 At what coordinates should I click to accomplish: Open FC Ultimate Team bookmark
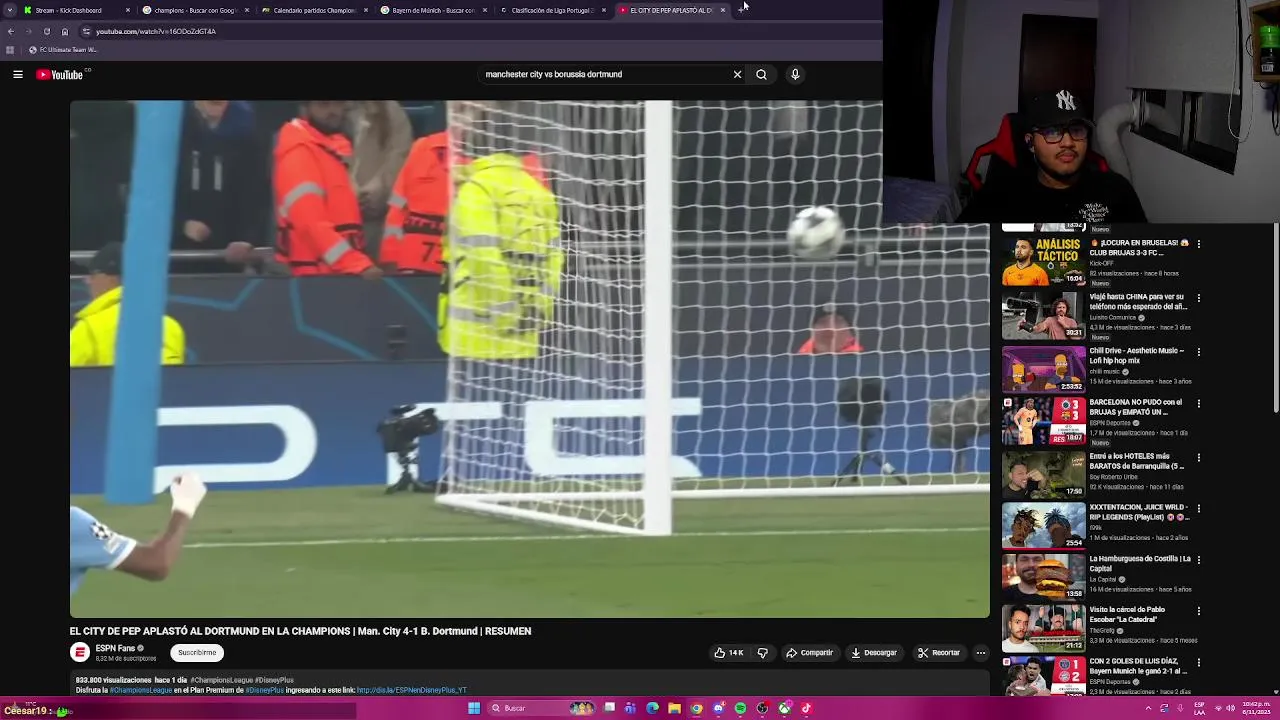click(63, 50)
